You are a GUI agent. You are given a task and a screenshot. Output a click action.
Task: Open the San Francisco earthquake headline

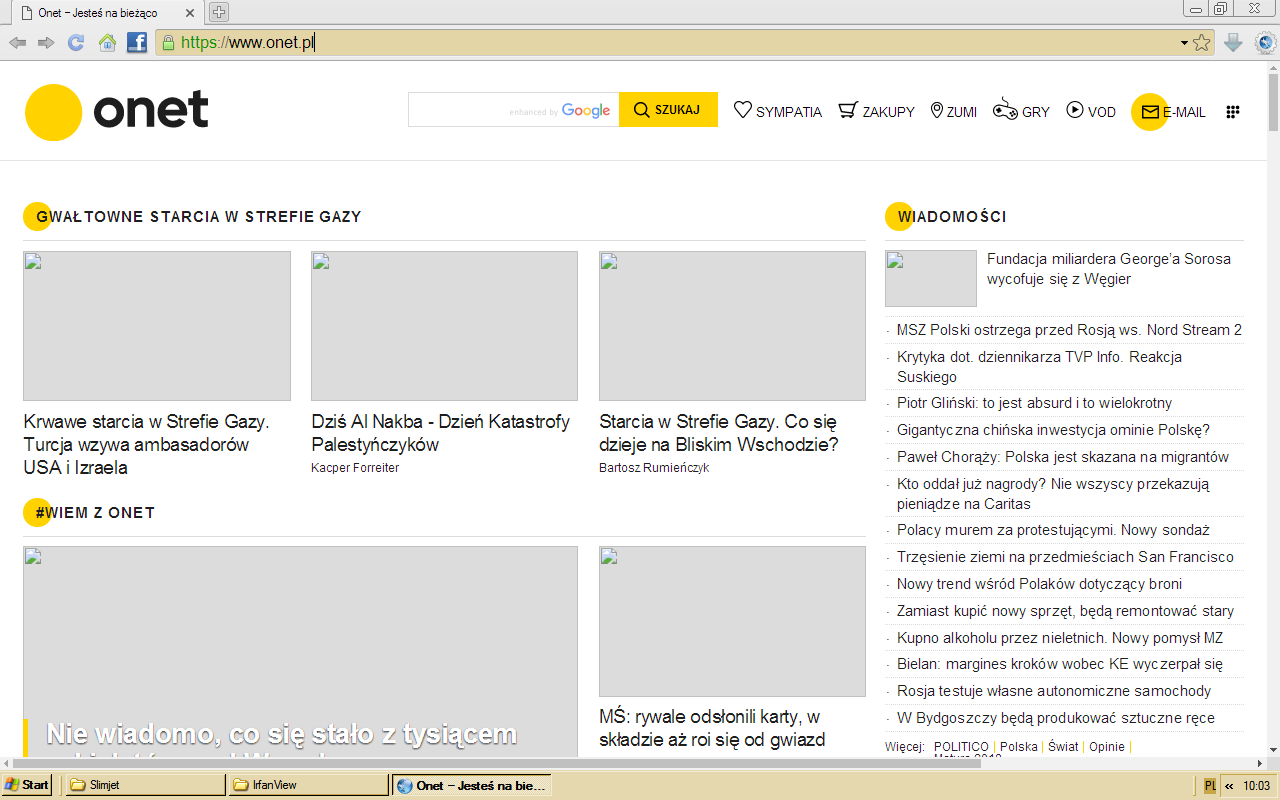[x=1065, y=557]
